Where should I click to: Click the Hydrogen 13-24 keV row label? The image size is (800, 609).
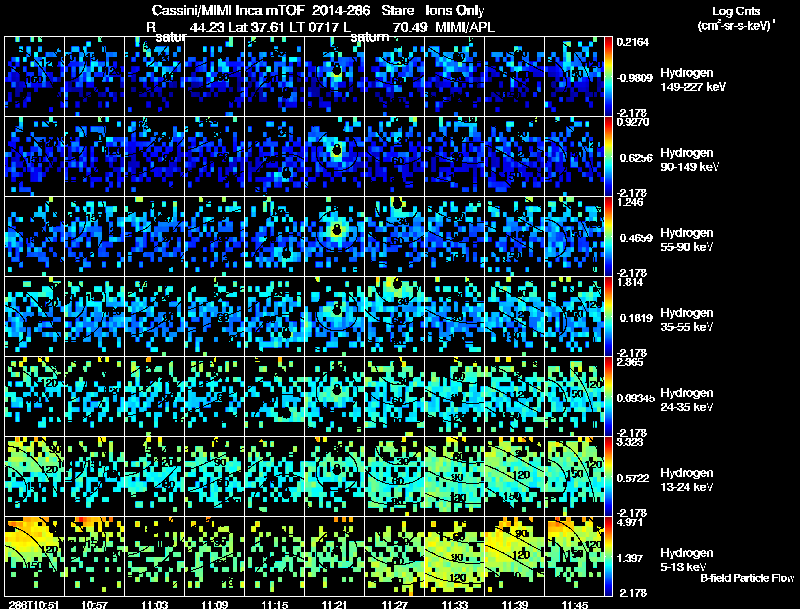686,480
